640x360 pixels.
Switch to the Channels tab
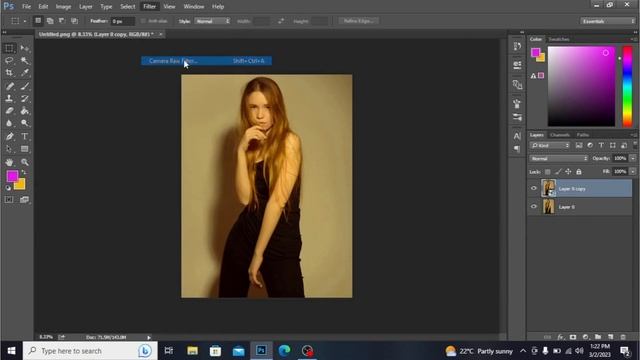click(x=560, y=135)
